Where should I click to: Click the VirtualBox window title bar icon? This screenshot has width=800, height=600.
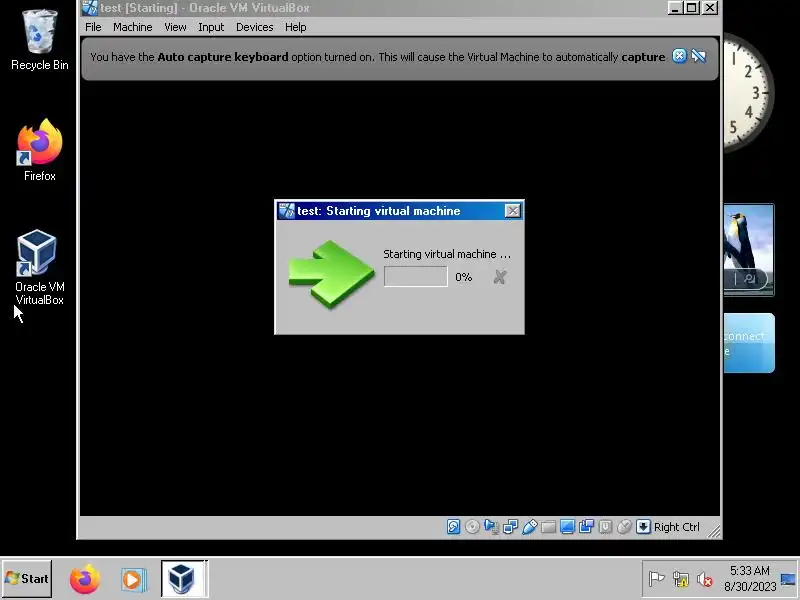pos(90,8)
